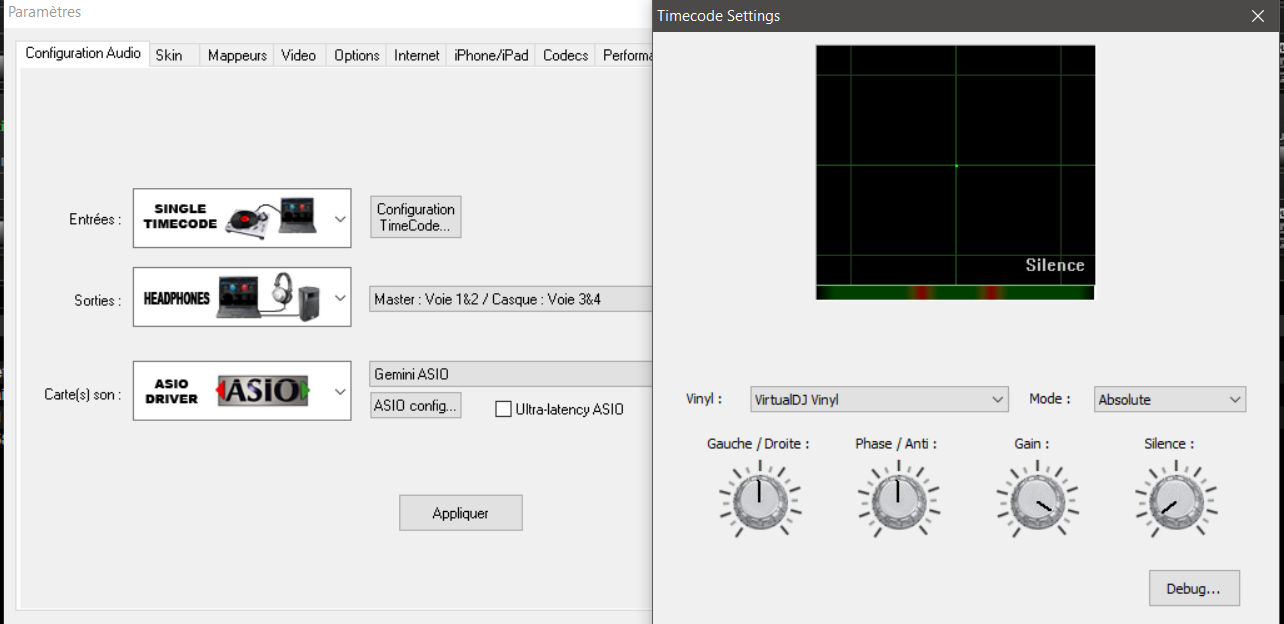Click the Silence knob
The image size is (1284, 624).
pos(1176,500)
